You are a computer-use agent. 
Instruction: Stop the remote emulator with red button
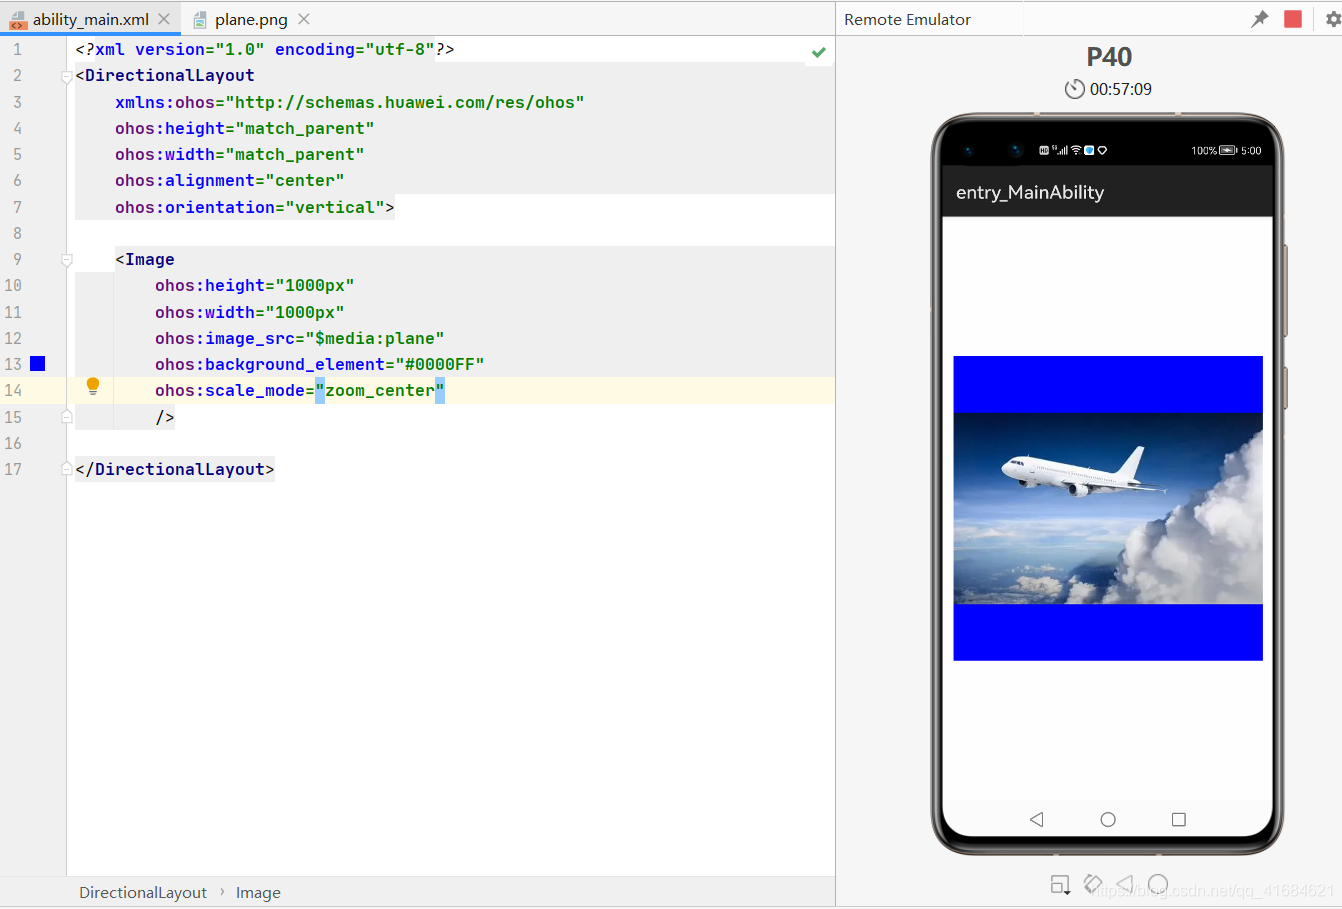point(1293,19)
